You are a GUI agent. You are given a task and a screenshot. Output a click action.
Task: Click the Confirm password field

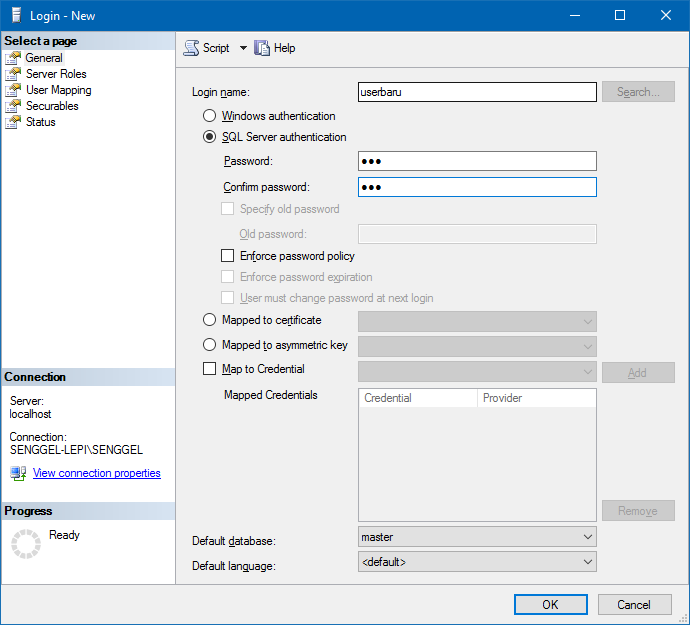(x=477, y=187)
